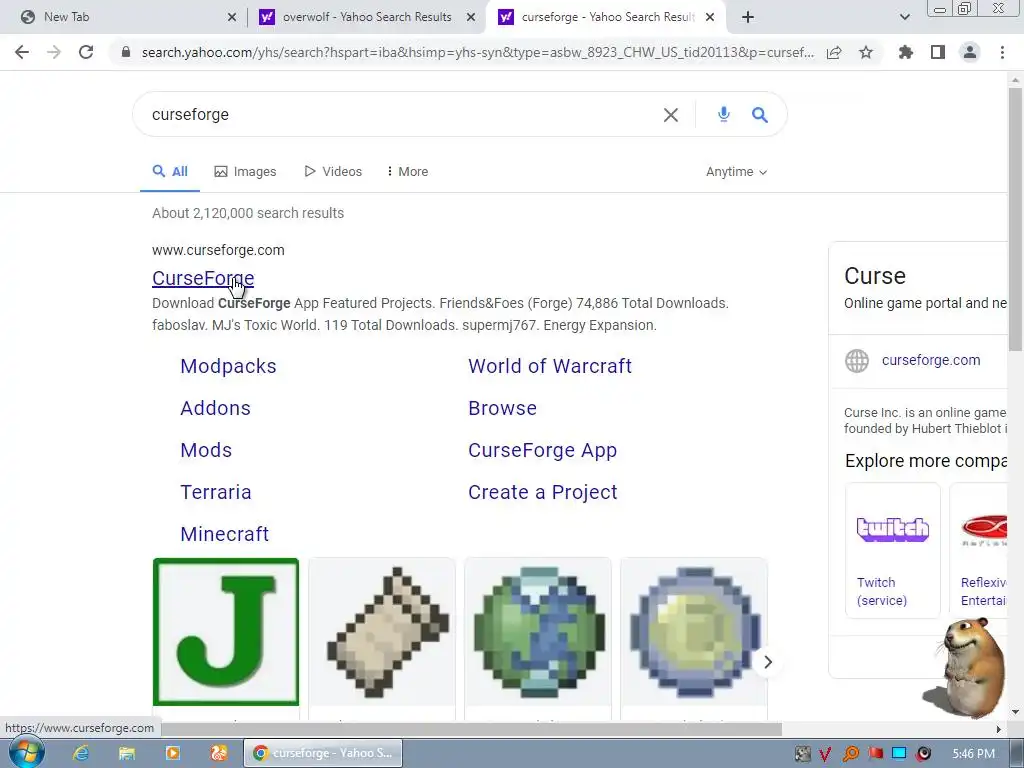This screenshot has height=768, width=1024.
Task: Click the horizontal scrollbar thumb
Action: pos(472,729)
